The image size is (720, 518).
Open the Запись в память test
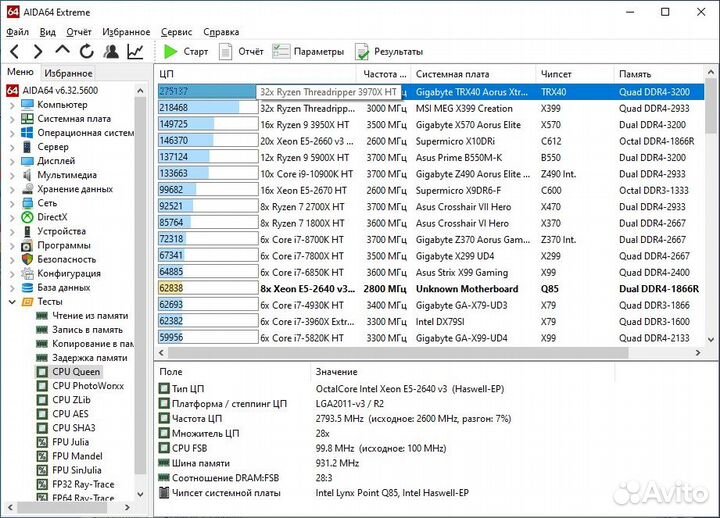pyautogui.click(x=80, y=330)
